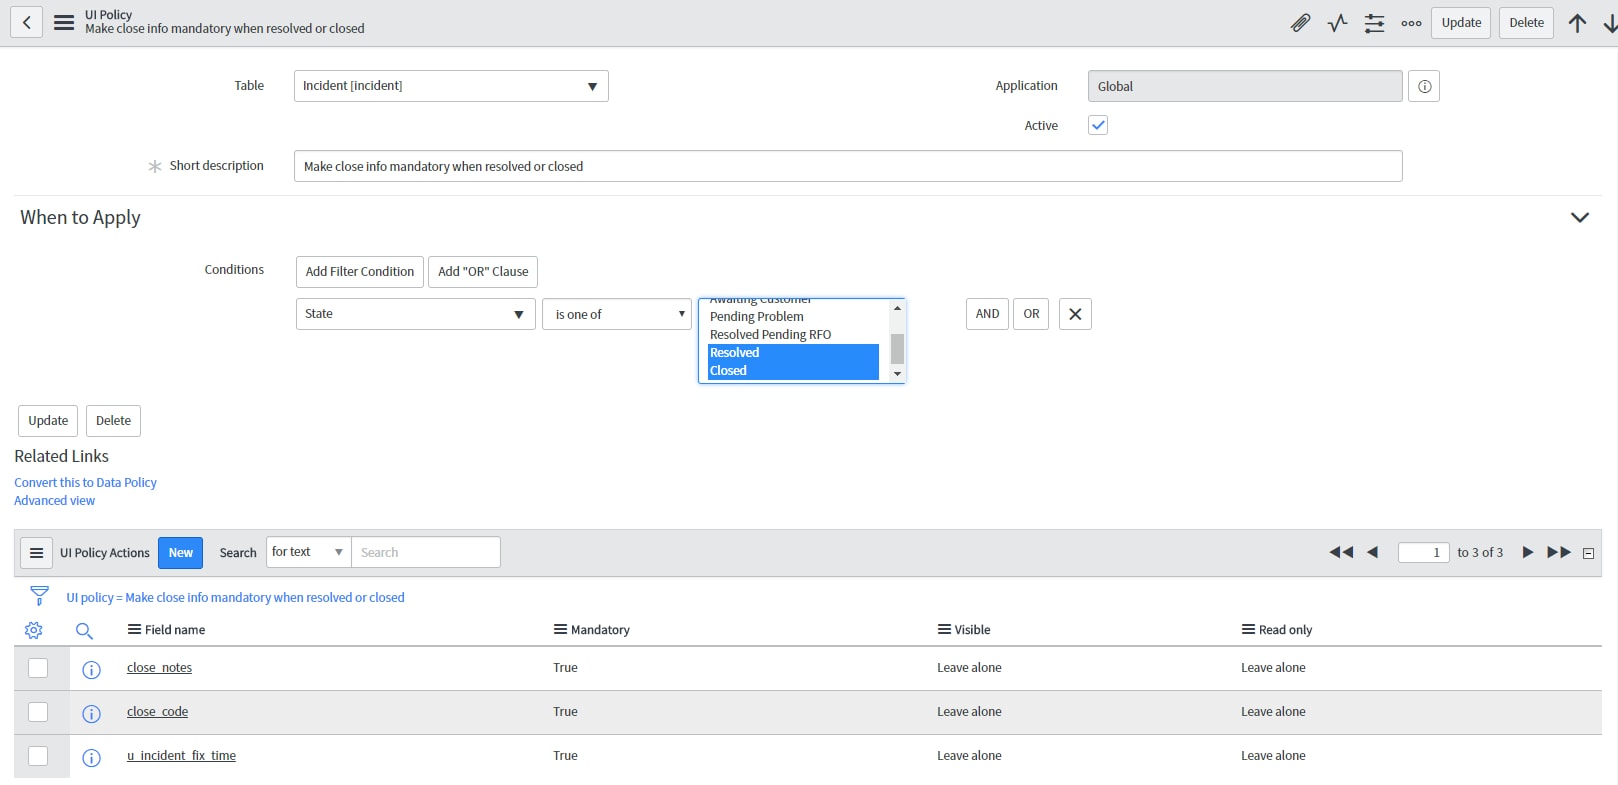This screenshot has width=1618, height=785.
Task: Go to previous page of list
Action: pyautogui.click(x=1372, y=552)
